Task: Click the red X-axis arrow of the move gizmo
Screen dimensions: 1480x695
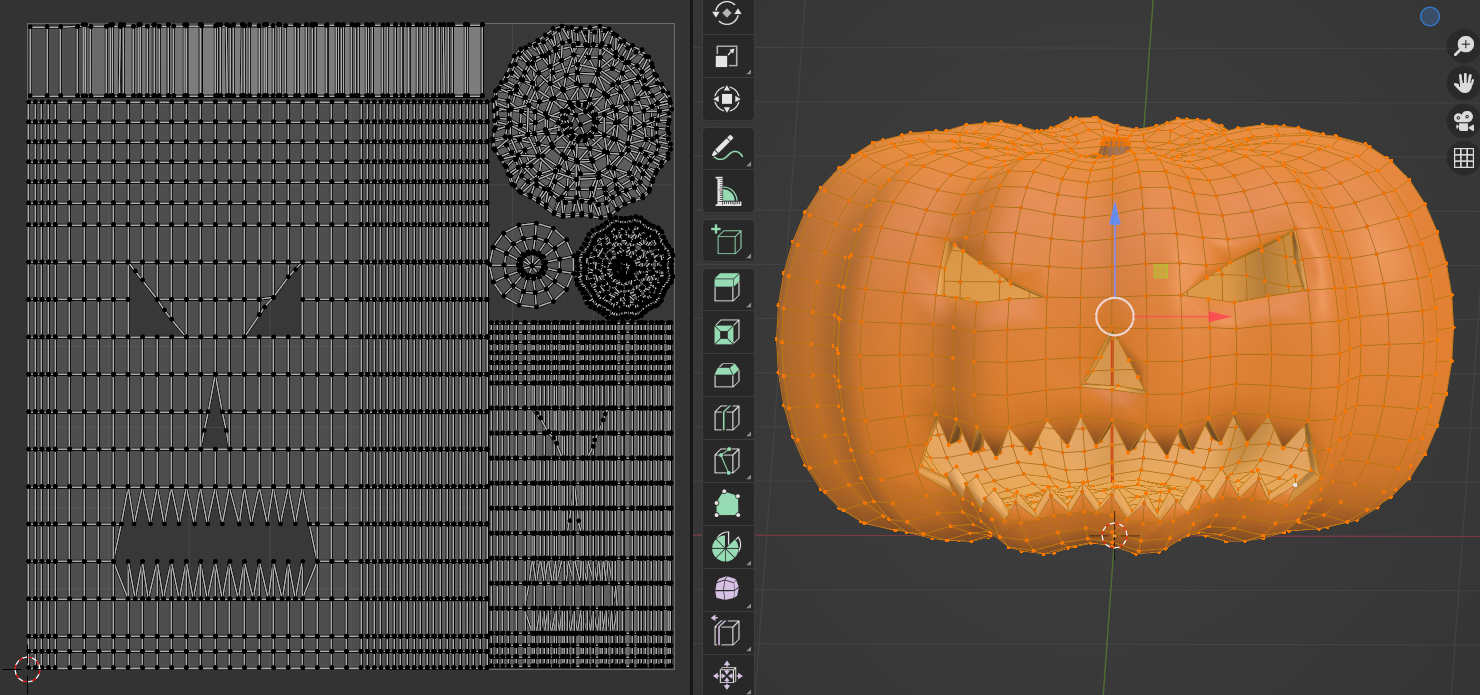Action: (x=1219, y=317)
